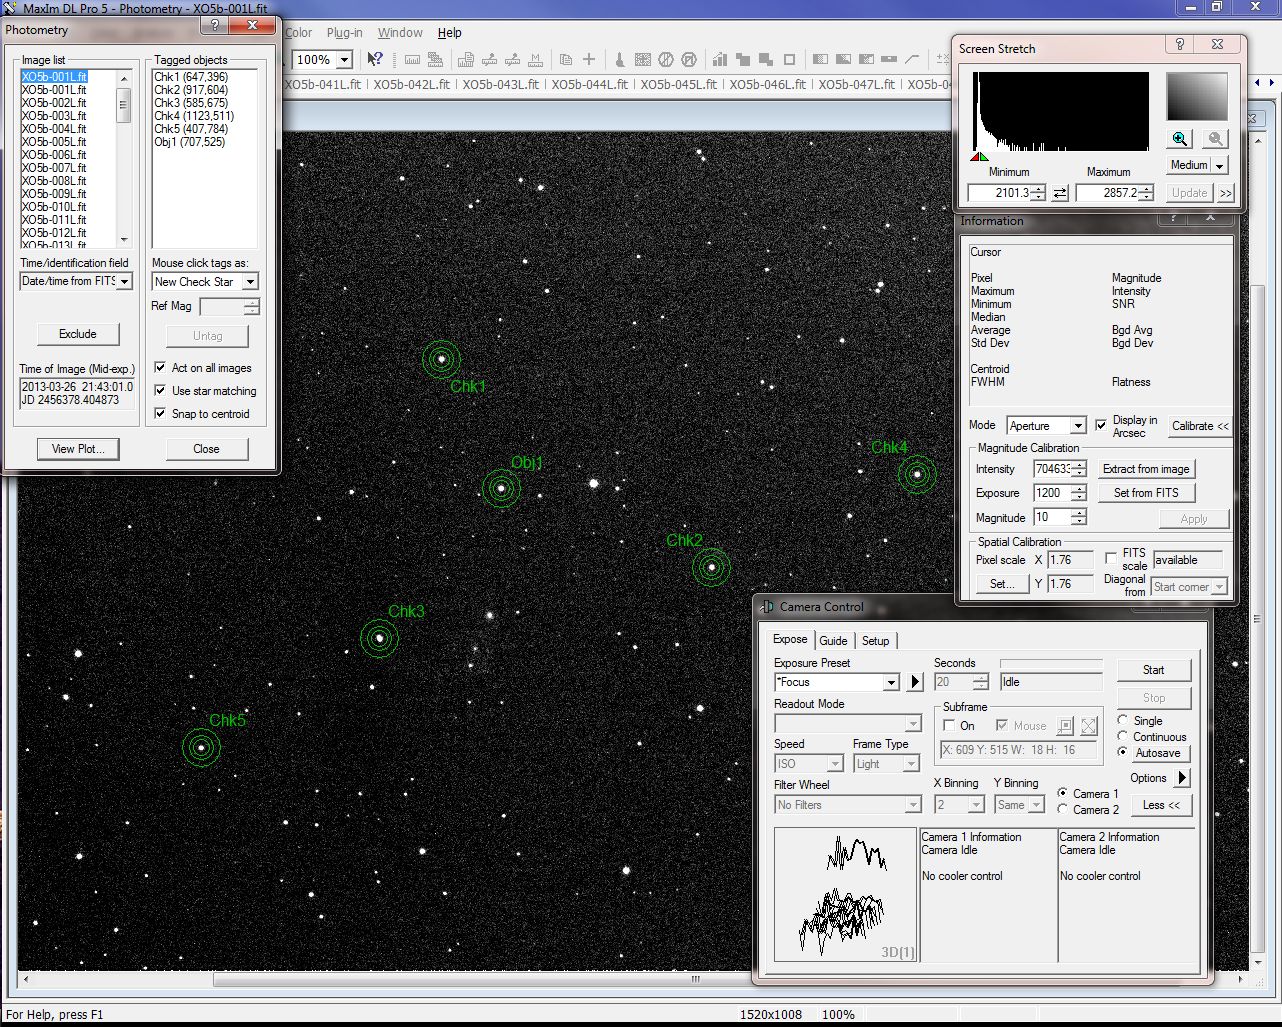Click the crosshair plus toolbar icon

coord(589,60)
